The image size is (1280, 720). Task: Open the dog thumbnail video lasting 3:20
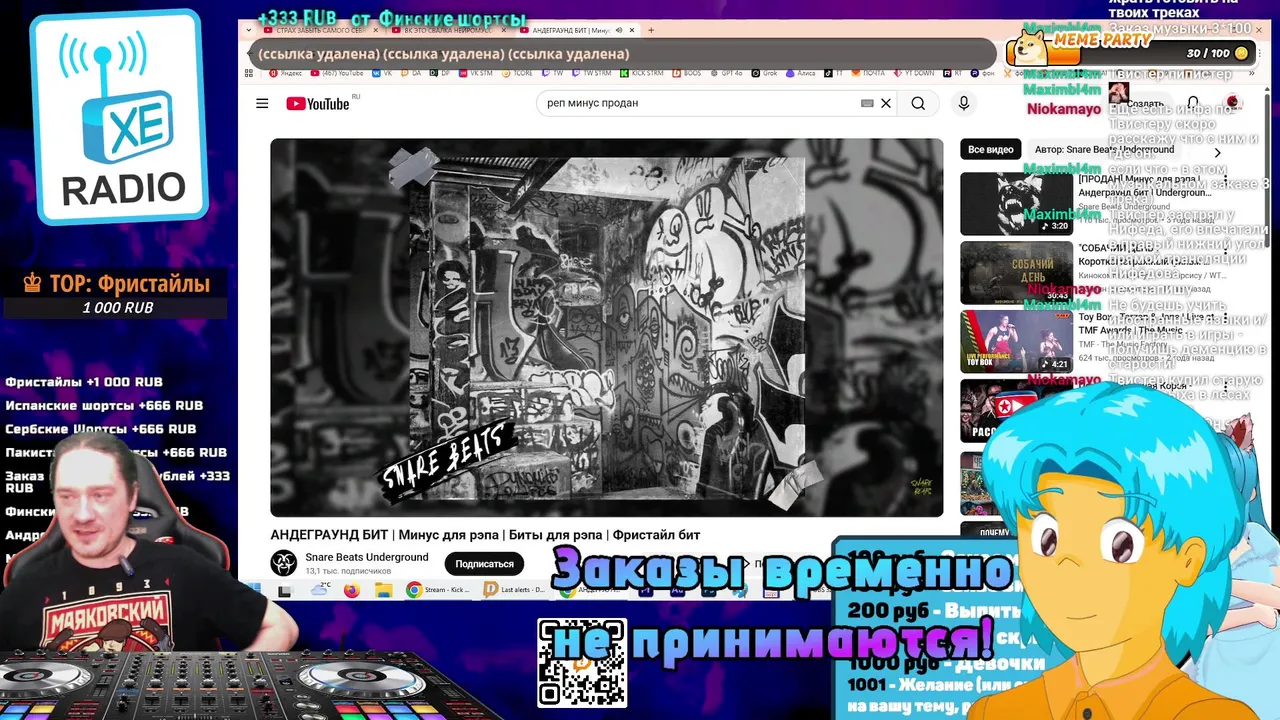(1016, 204)
